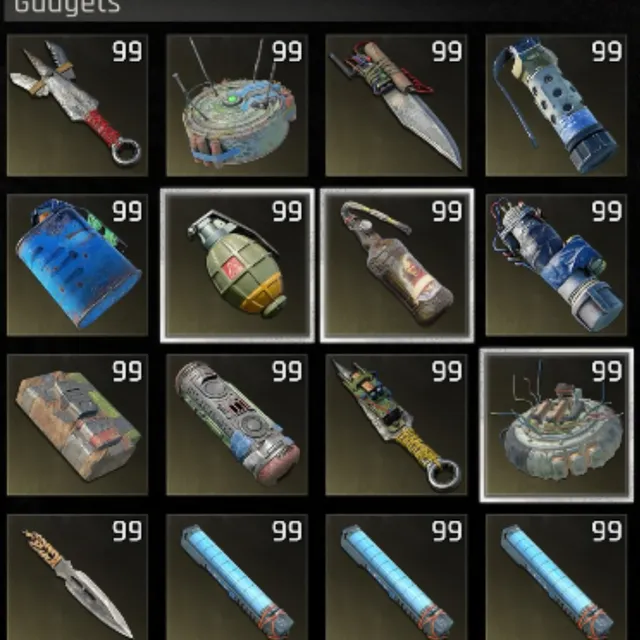This screenshot has height=640, width=640.
Task: Choose the molotov cocktail bottle
Action: point(397,265)
